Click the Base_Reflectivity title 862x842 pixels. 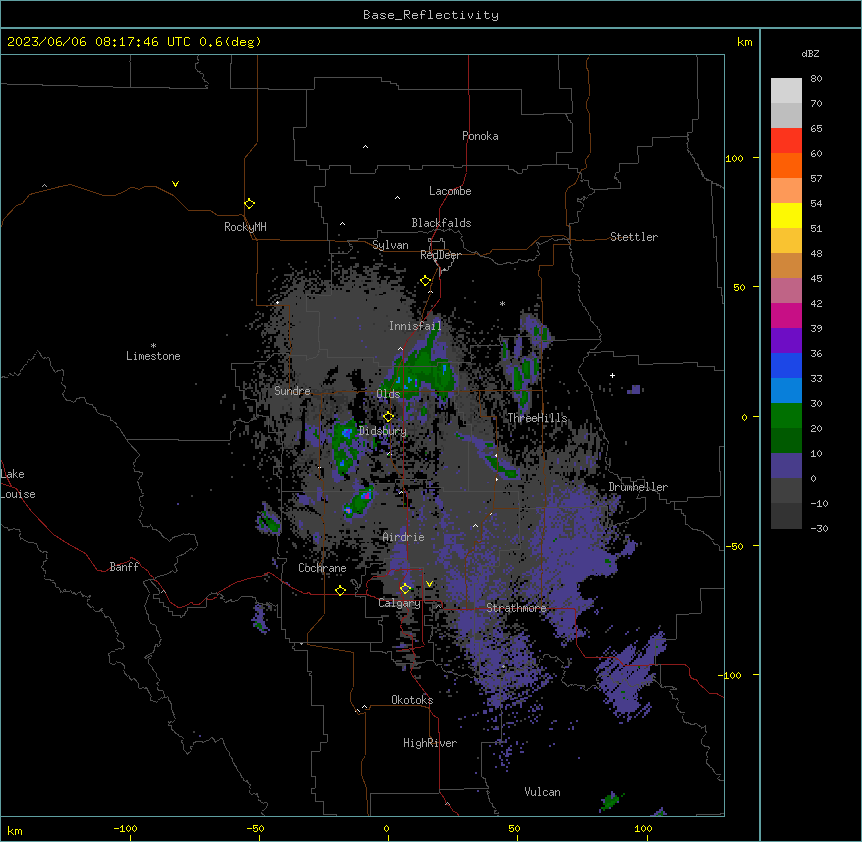[x=431, y=15]
